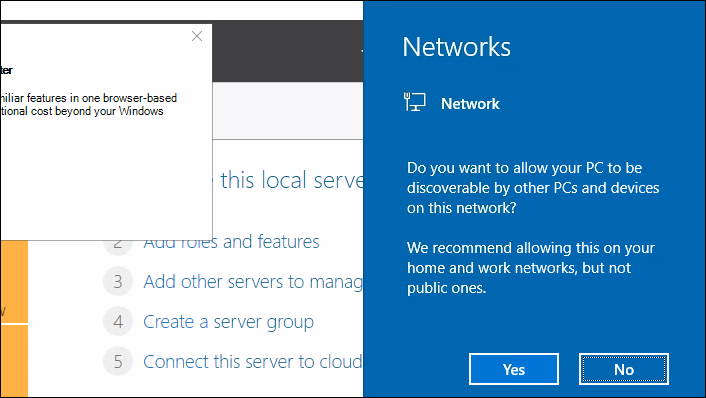Screen dimensions: 706x398
Task: Open Connect this server to cloud link
Action: point(253,362)
